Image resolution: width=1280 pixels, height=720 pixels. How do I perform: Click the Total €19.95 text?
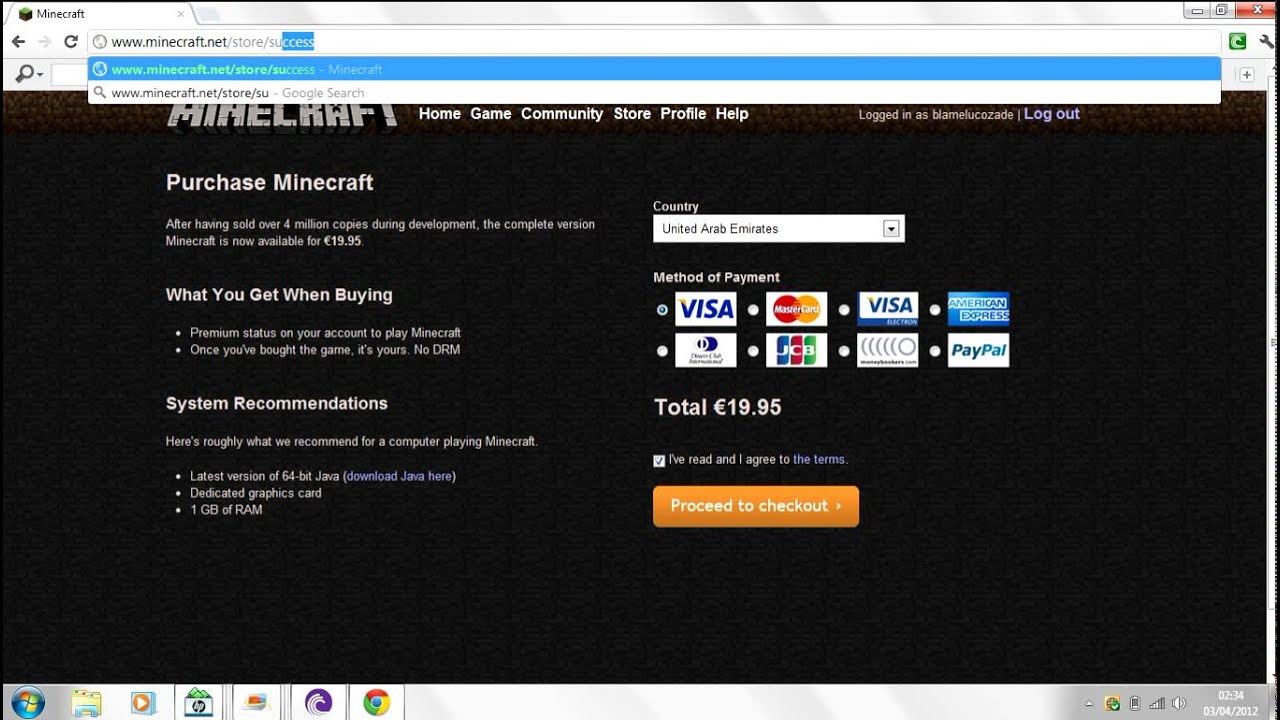(x=718, y=407)
